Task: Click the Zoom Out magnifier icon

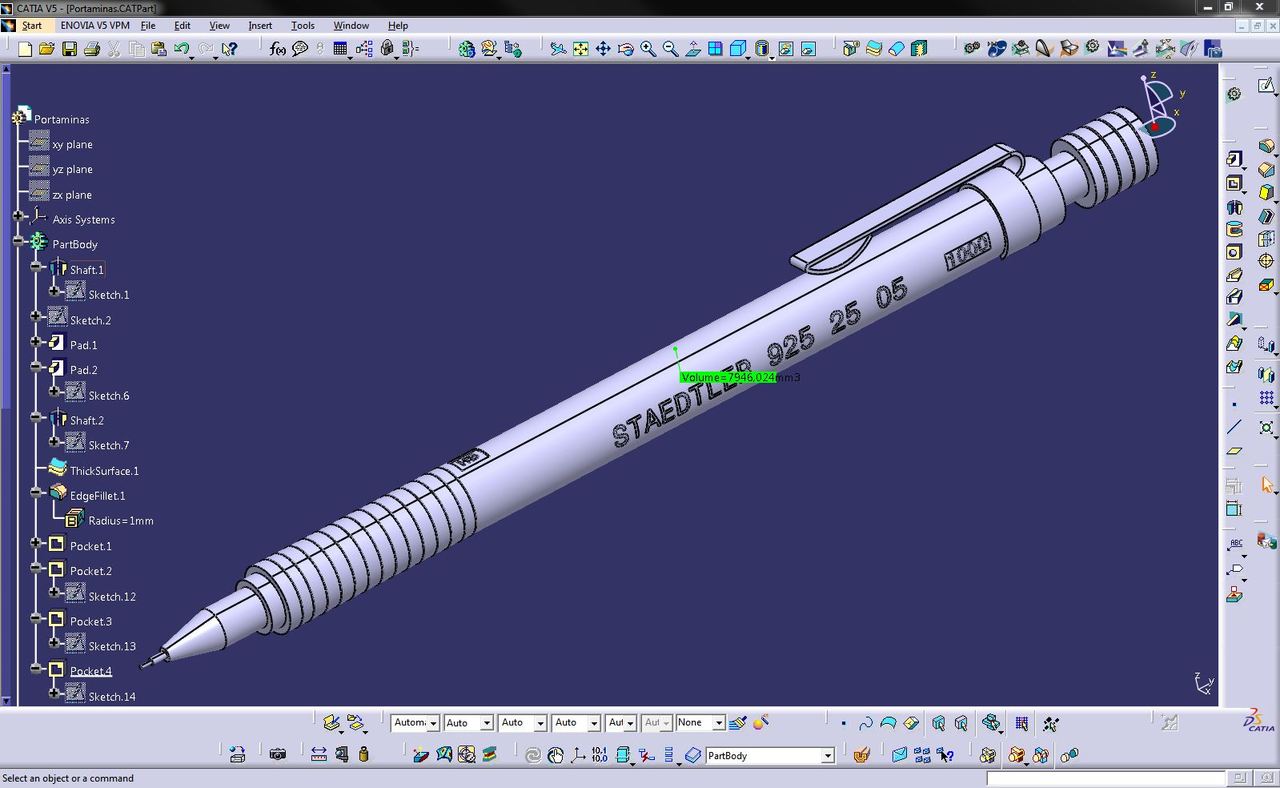Action: [671, 48]
